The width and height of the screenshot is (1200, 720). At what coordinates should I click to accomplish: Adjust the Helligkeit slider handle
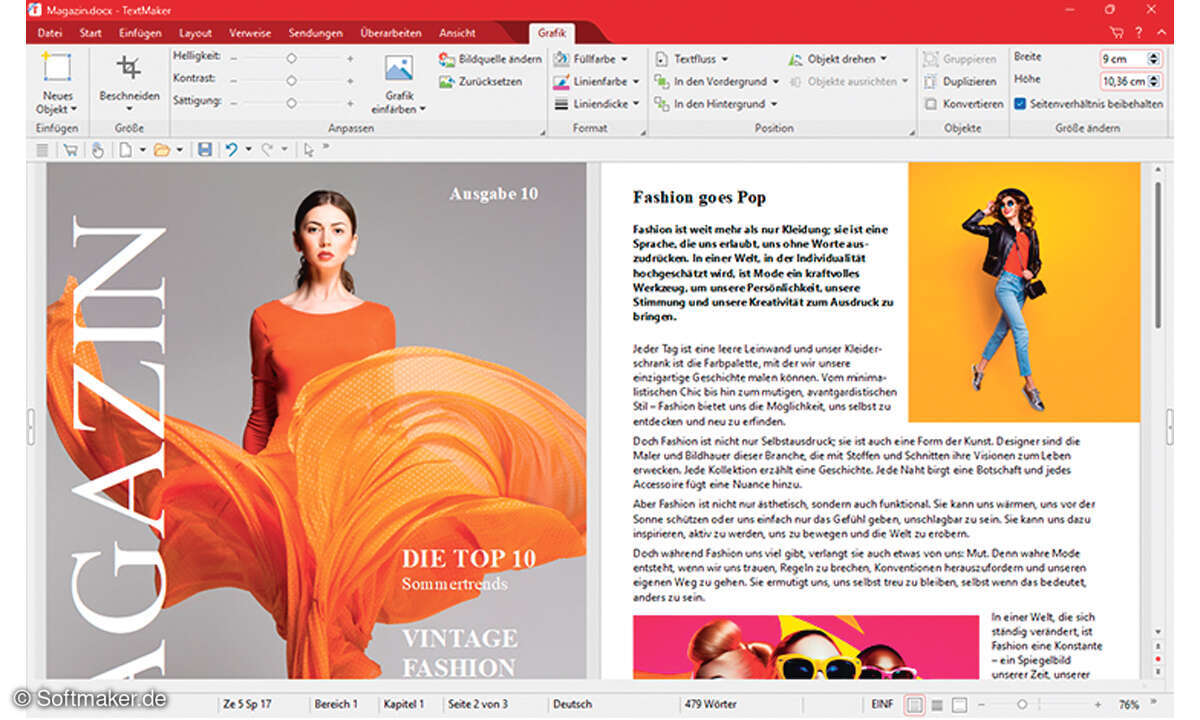click(292, 59)
